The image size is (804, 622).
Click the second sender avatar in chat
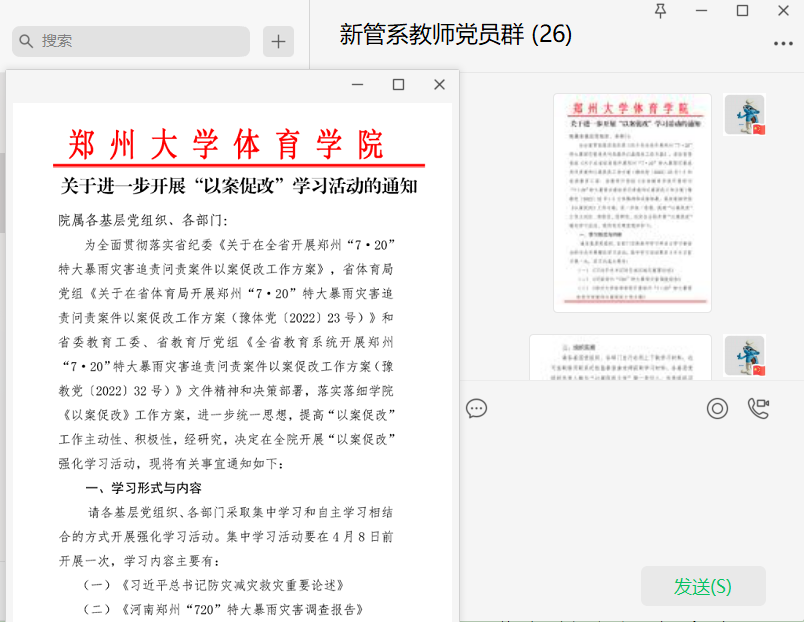pyautogui.click(x=744, y=356)
